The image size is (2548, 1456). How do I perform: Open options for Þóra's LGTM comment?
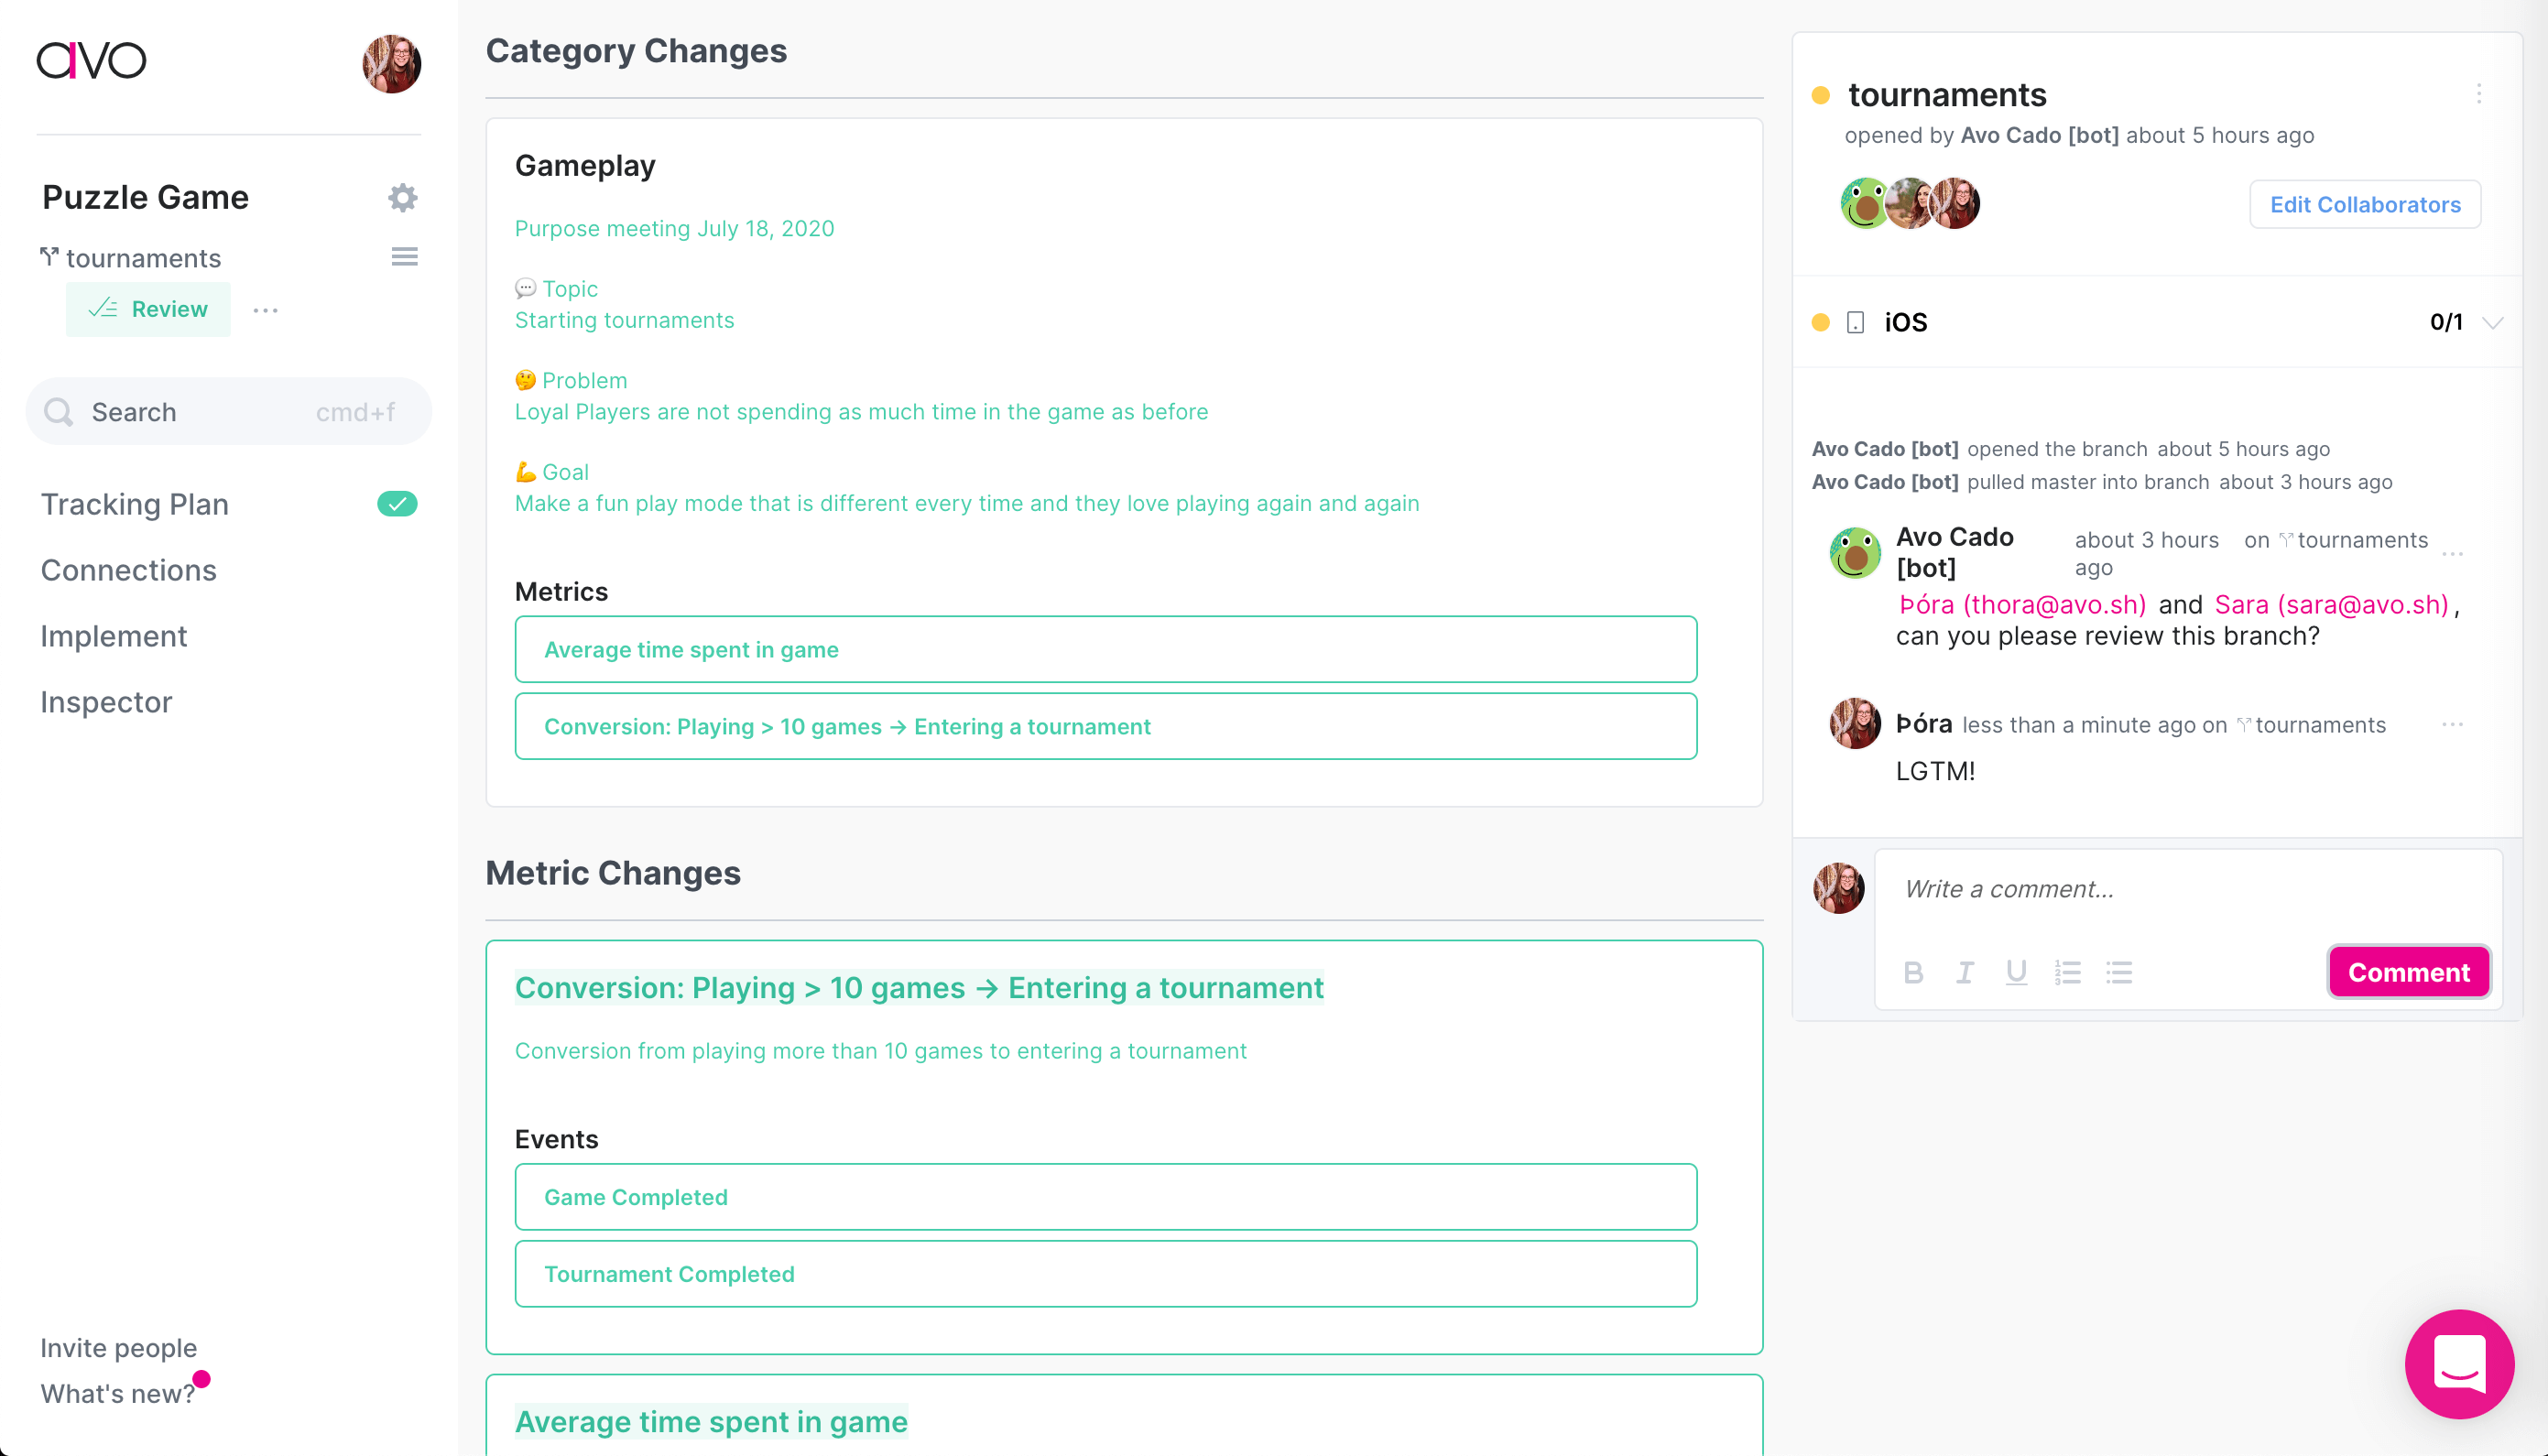pyautogui.click(x=2453, y=724)
